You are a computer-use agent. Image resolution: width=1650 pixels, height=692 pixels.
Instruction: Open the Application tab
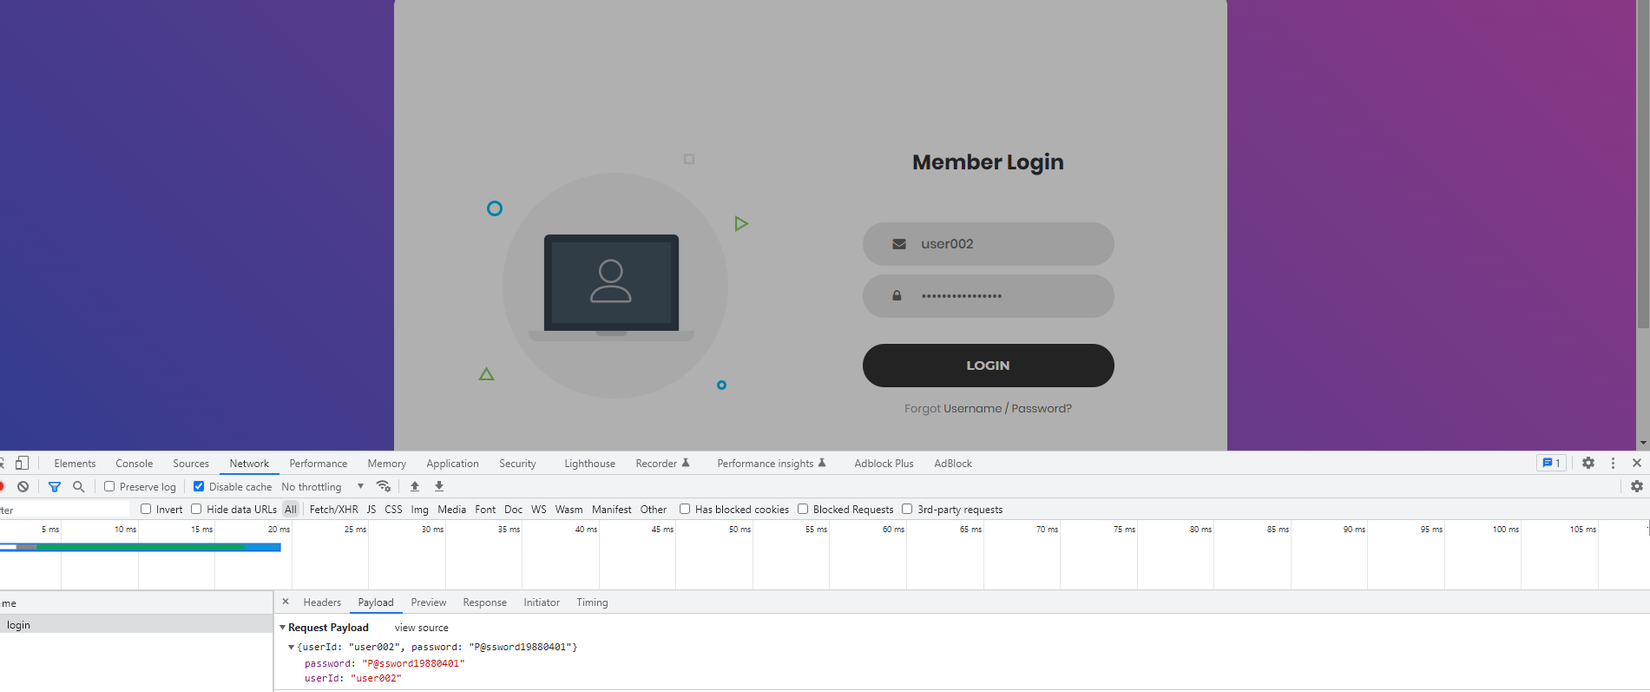coord(452,463)
